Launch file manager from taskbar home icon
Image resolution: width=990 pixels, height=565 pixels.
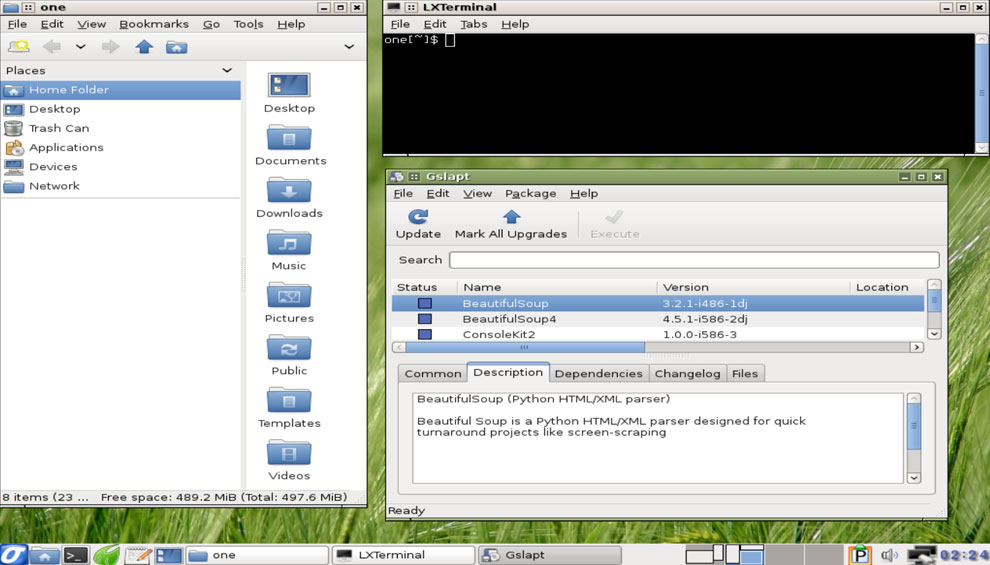pyautogui.click(x=44, y=555)
